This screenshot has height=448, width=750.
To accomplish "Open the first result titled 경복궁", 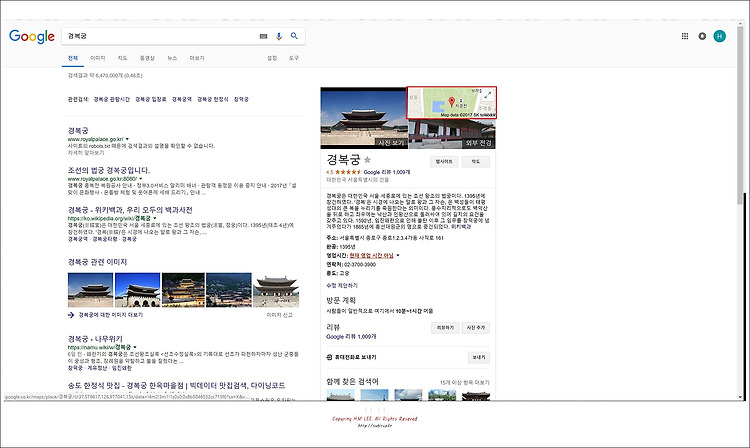I will [x=78, y=130].
